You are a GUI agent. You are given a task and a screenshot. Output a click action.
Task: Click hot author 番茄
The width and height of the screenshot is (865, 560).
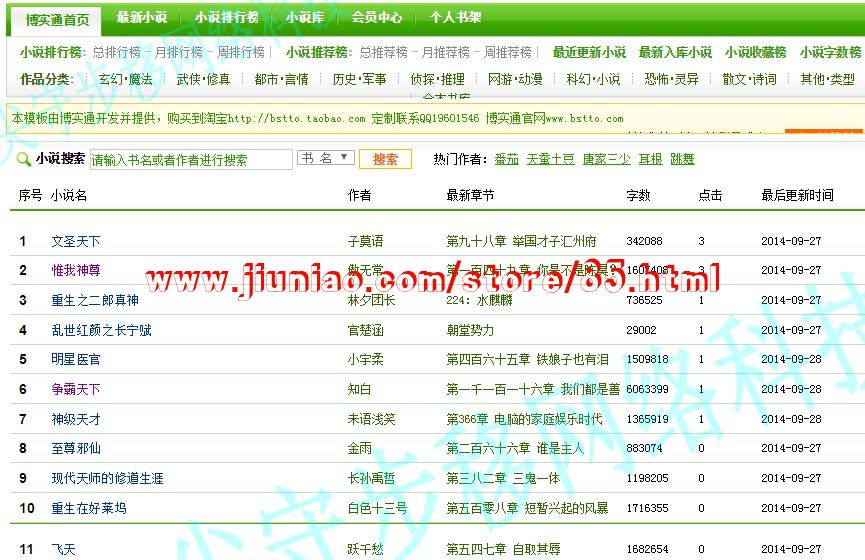coord(506,159)
